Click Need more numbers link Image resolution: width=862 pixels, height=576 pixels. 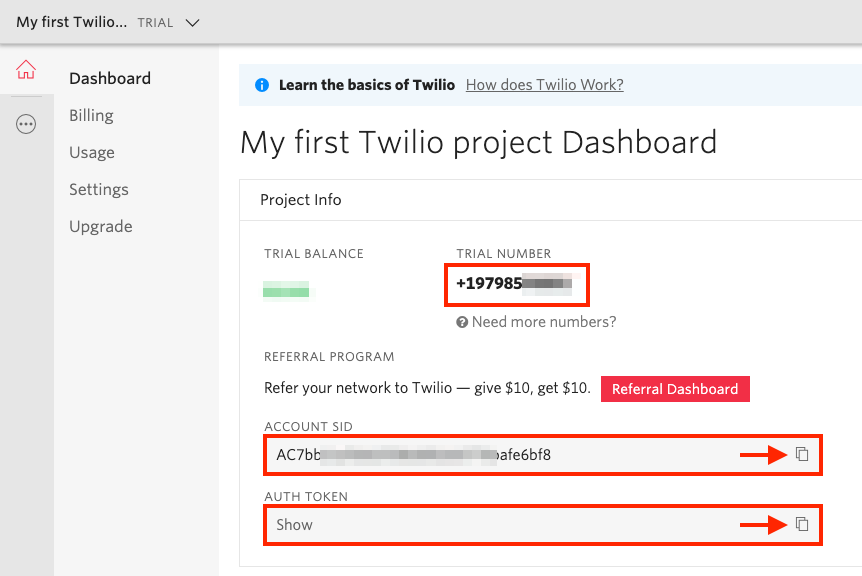[x=544, y=322]
